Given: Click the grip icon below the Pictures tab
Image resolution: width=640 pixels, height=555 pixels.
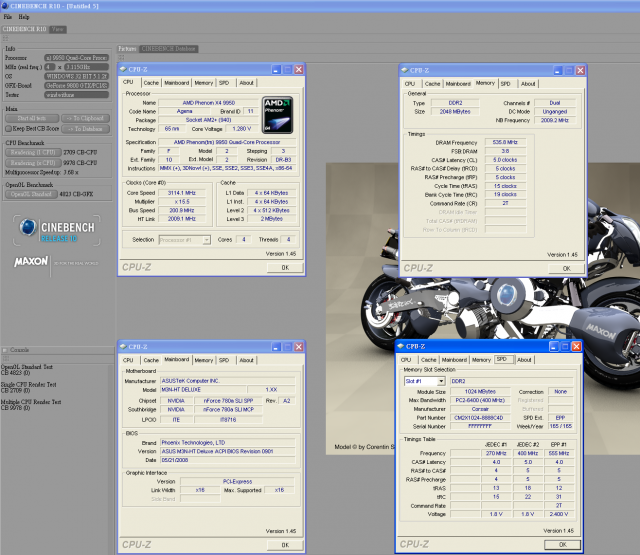Looking at the screenshot, I should point(121,58).
